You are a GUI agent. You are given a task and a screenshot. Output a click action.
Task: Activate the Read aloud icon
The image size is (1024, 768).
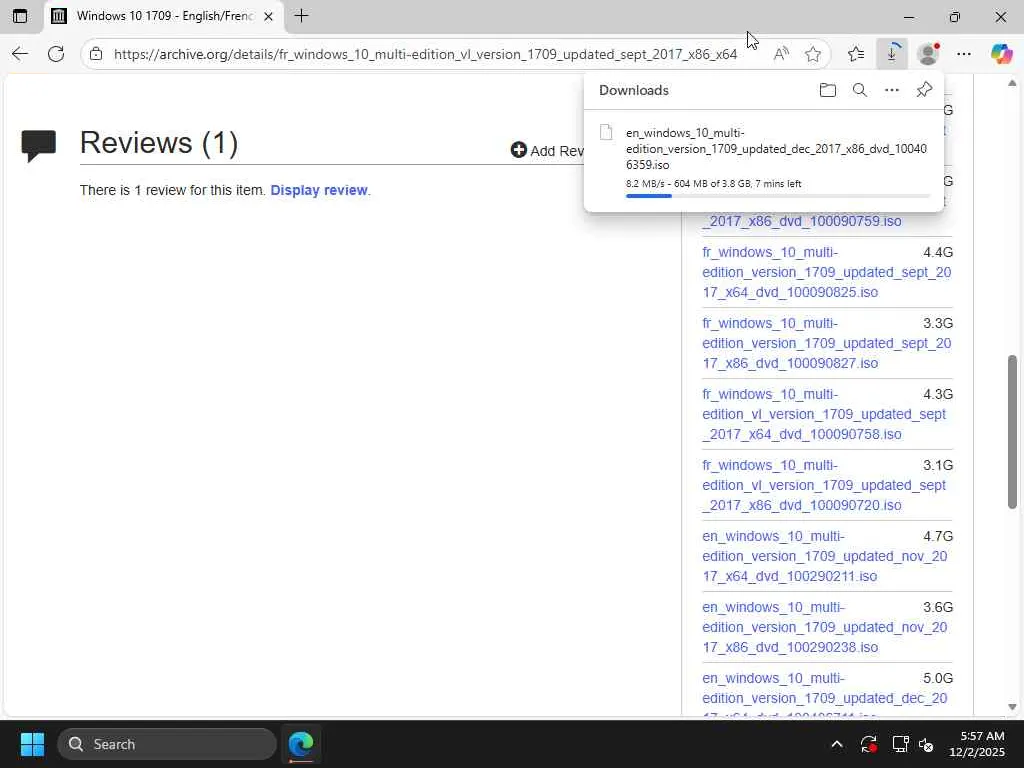pyautogui.click(x=781, y=54)
